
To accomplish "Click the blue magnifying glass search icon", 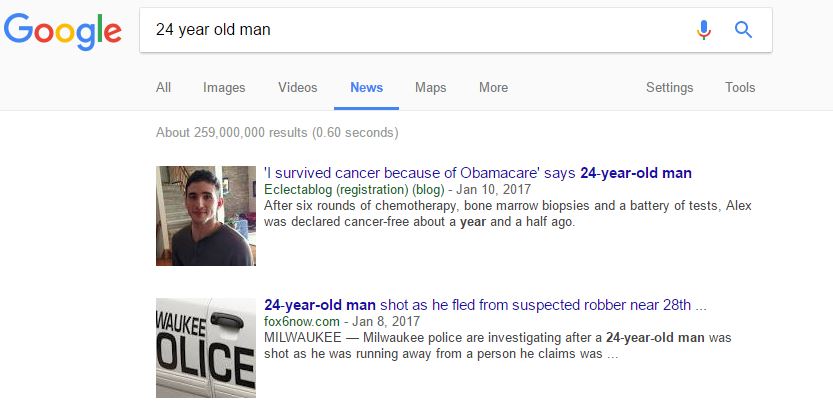I will (x=743, y=30).
